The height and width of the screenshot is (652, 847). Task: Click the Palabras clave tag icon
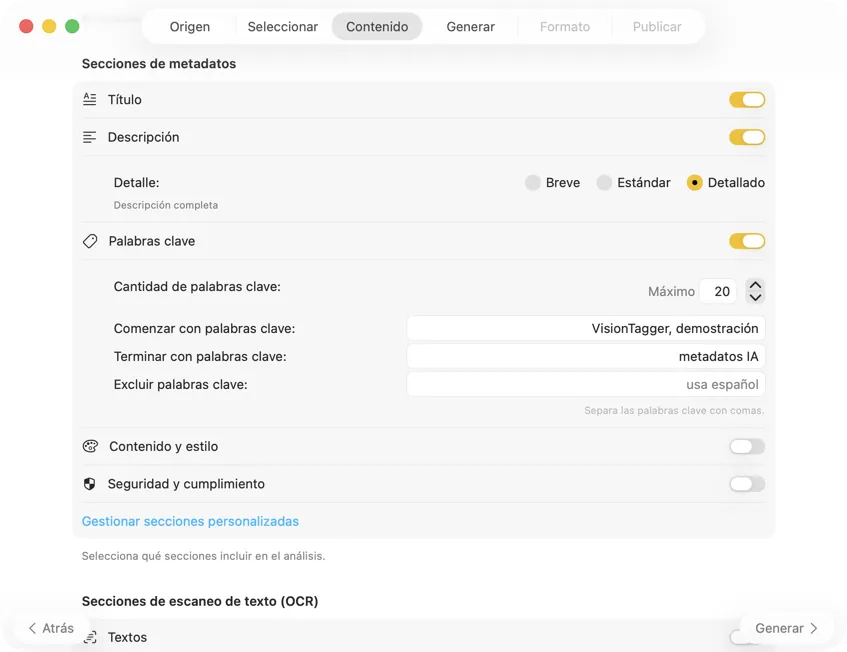pos(90,240)
